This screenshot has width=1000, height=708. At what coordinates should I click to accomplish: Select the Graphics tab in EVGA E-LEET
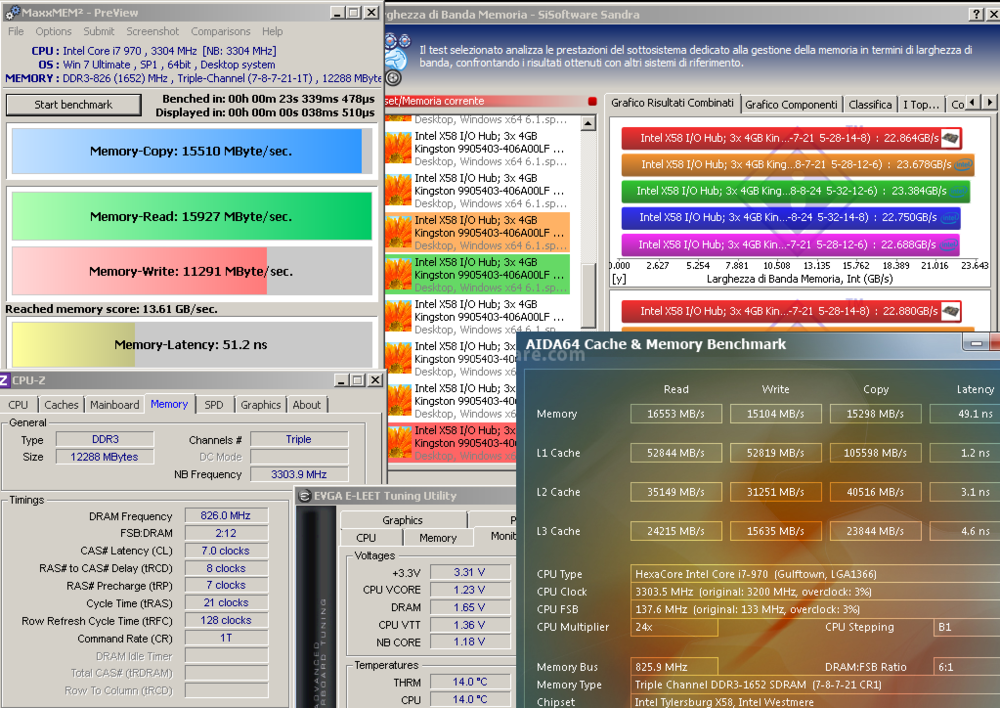[x=403, y=520]
